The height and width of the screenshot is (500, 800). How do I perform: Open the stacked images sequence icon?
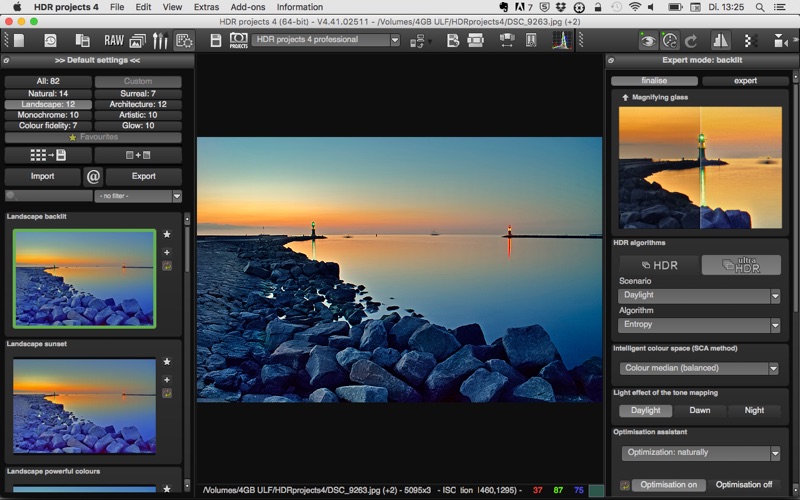pyautogui.click(x=138, y=40)
